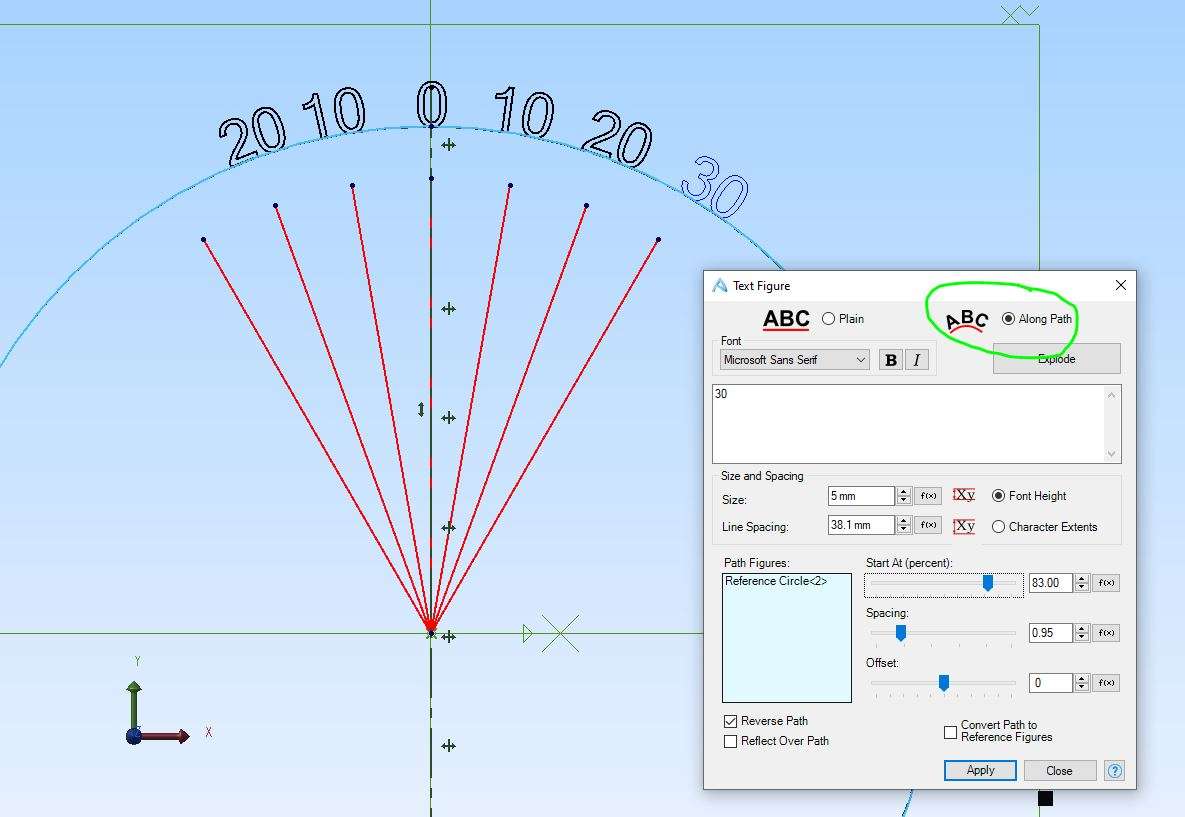This screenshot has width=1185, height=817.
Task: Click the Size field showing 5 mm
Action: pyautogui.click(x=861, y=496)
